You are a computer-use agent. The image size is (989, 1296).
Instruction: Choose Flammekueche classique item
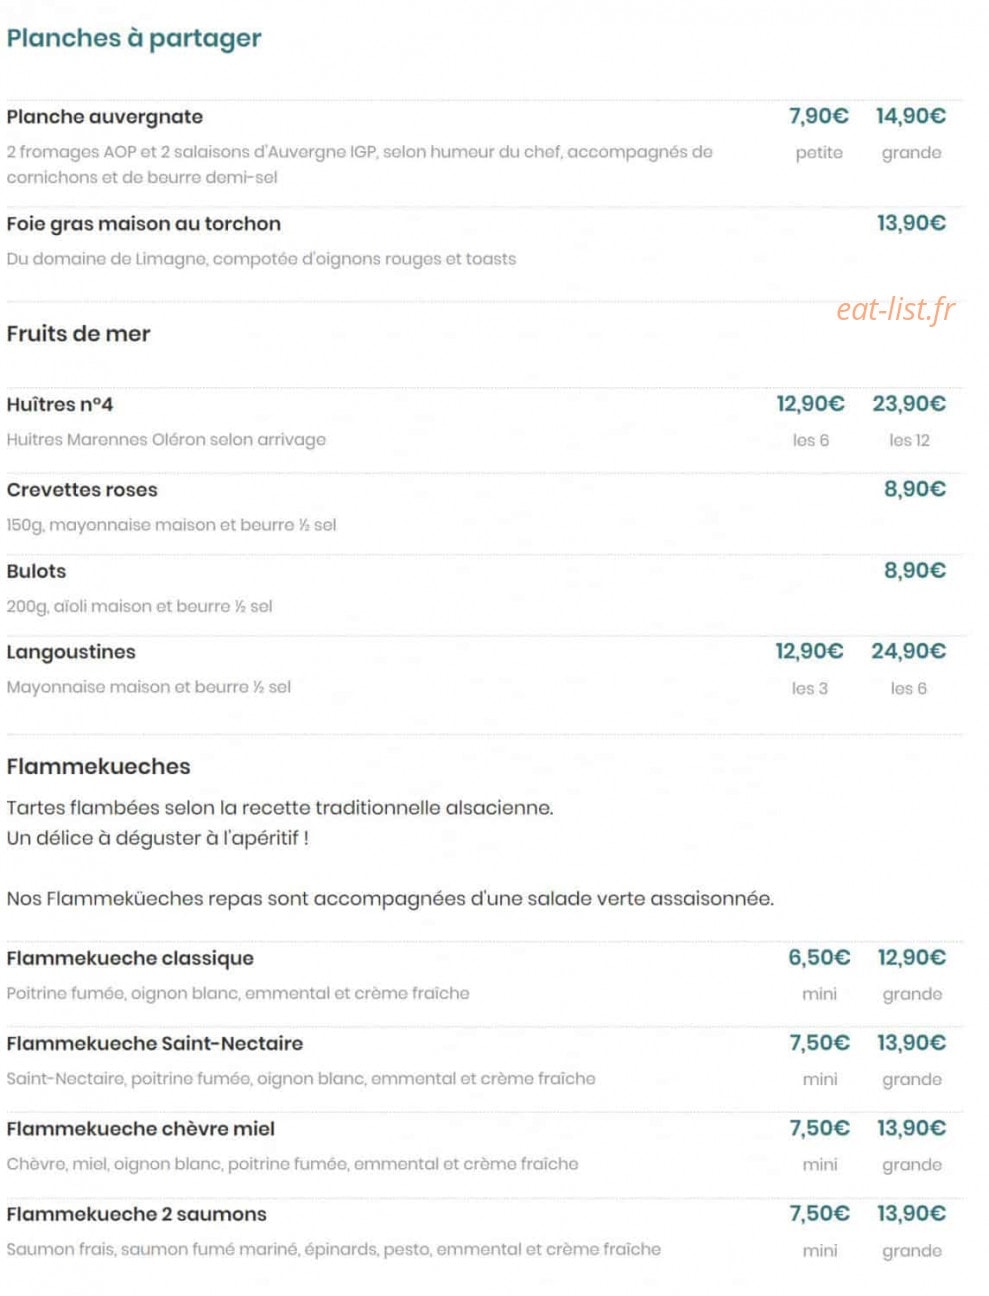point(130,958)
